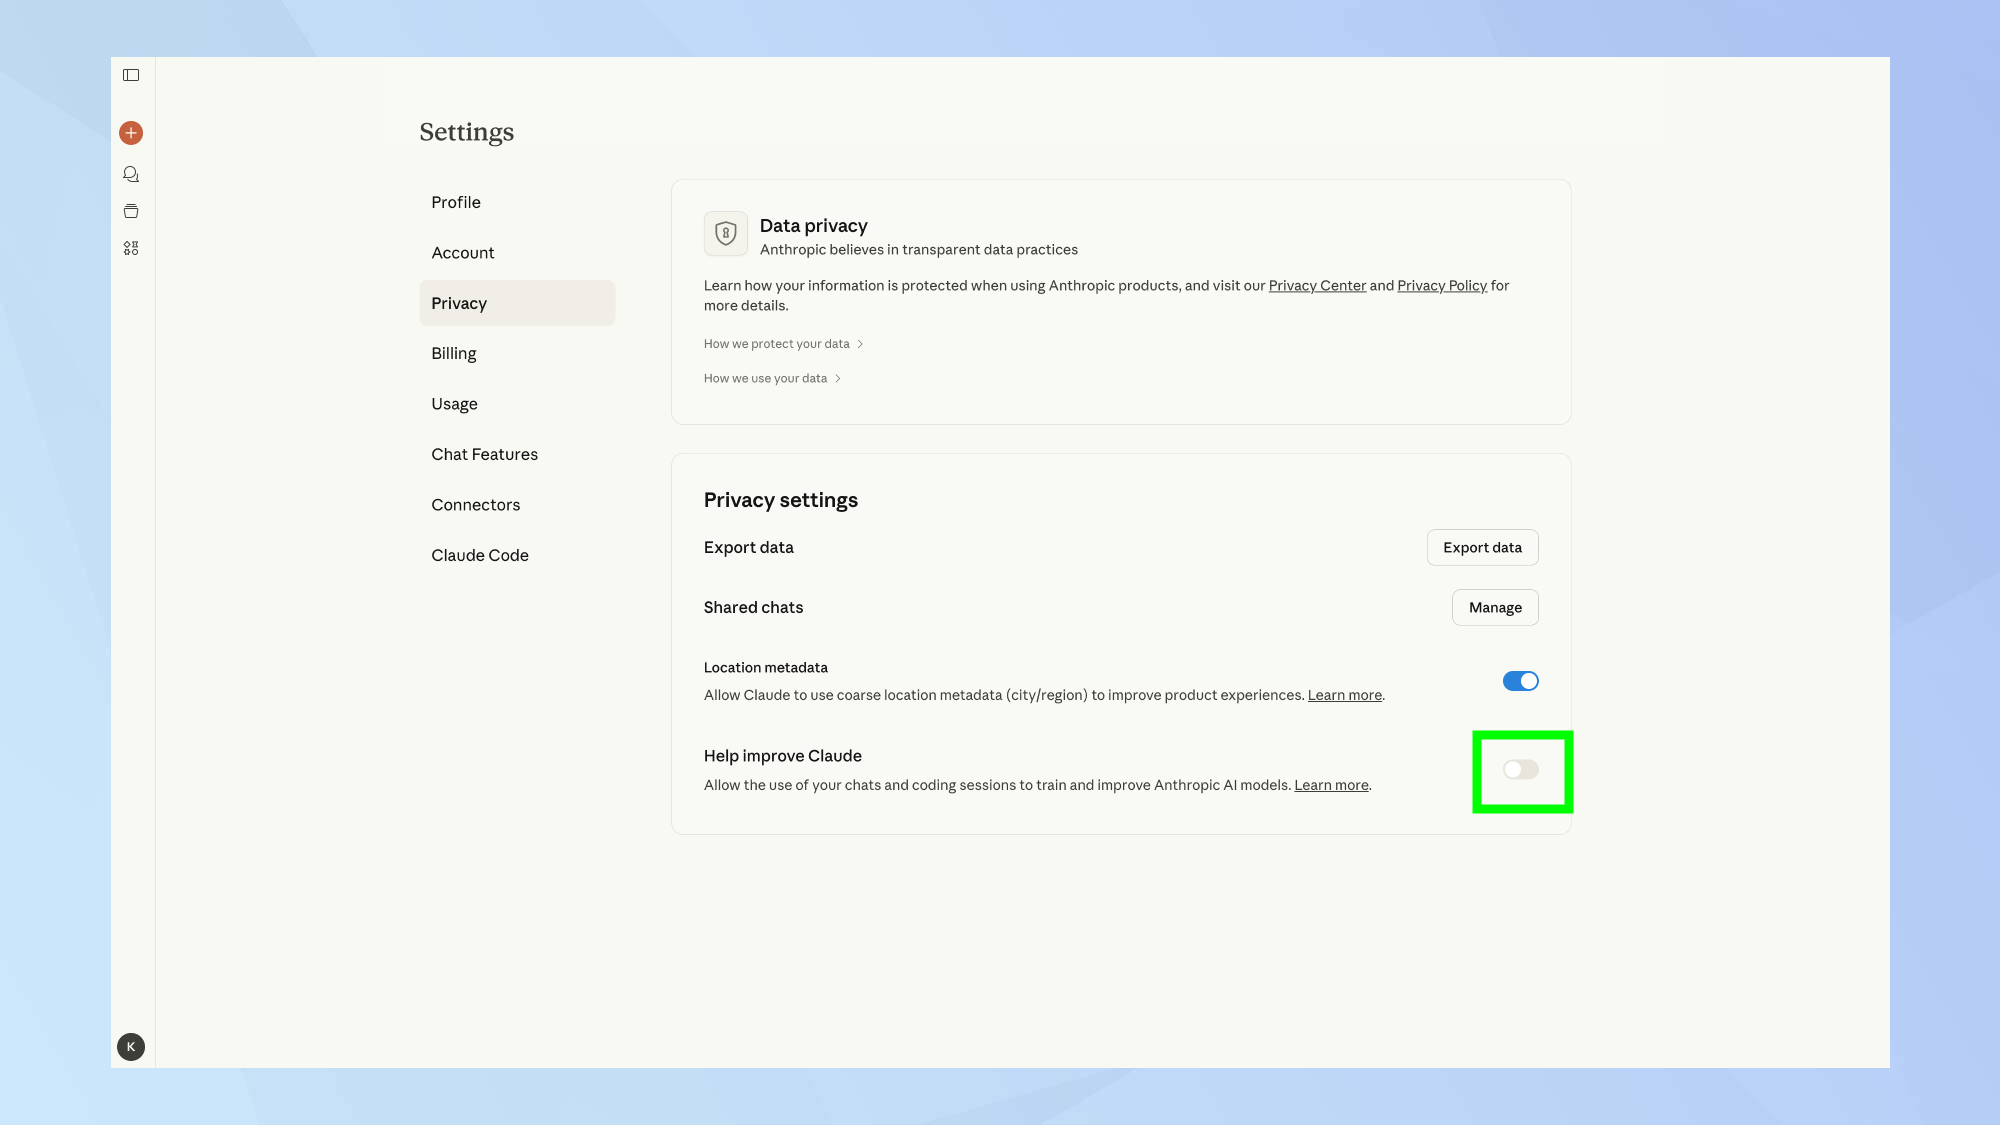Open the user avatar K menu
This screenshot has height=1125, width=2000.
pos(131,1047)
